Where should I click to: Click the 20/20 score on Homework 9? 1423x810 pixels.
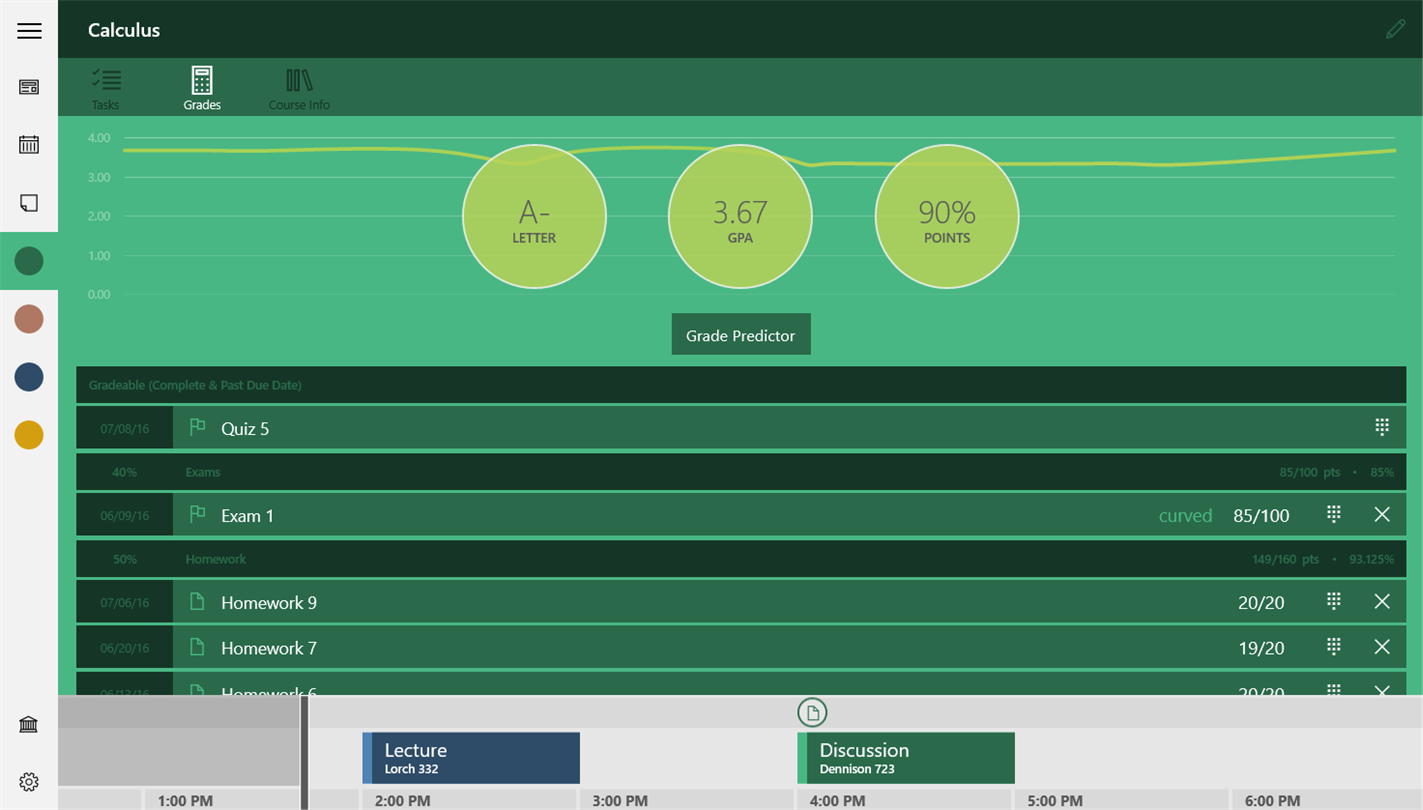(x=1261, y=603)
